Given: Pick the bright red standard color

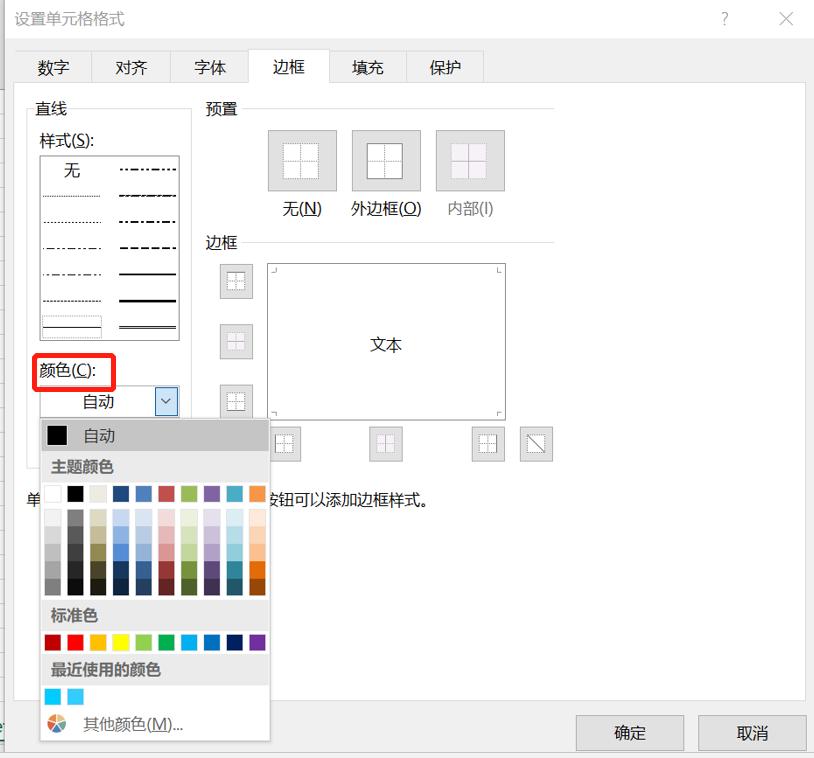Looking at the screenshot, I should [x=75, y=642].
